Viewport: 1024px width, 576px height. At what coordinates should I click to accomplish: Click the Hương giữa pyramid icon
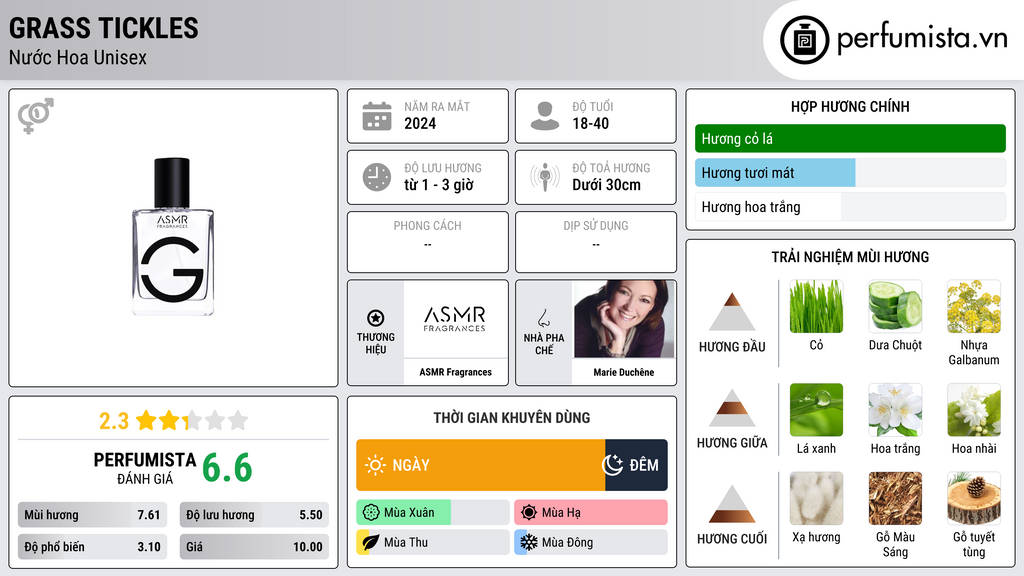click(x=732, y=408)
